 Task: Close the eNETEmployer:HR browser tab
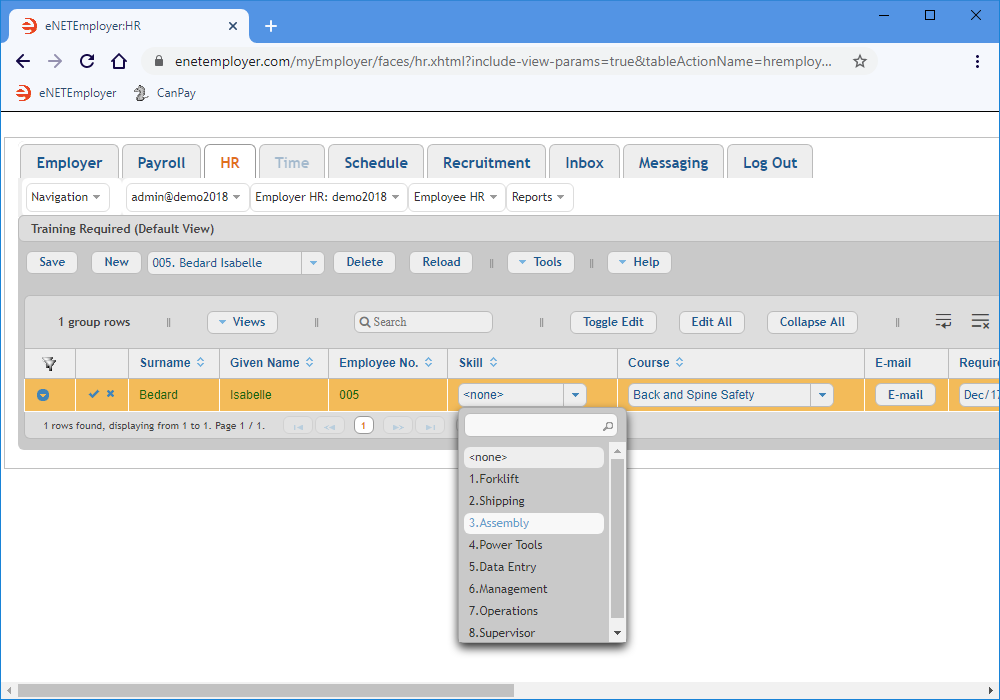233,26
